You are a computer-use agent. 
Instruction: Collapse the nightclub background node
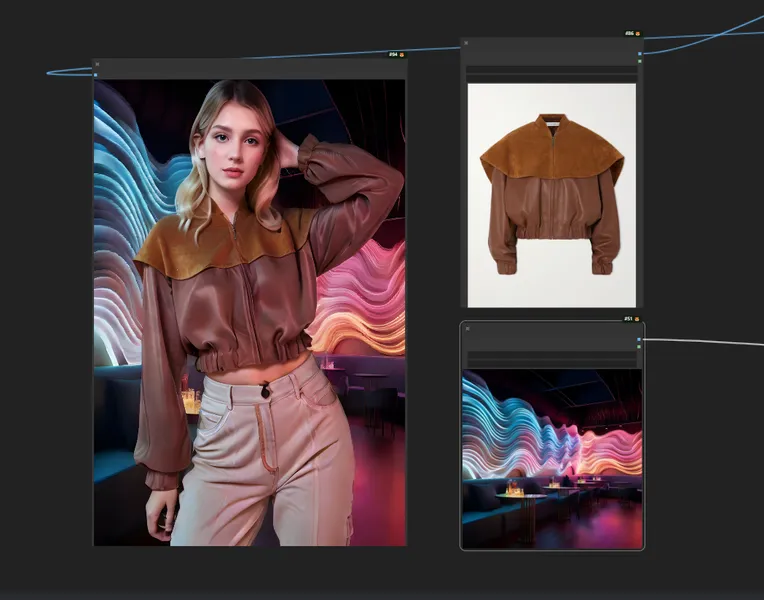[467, 328]
